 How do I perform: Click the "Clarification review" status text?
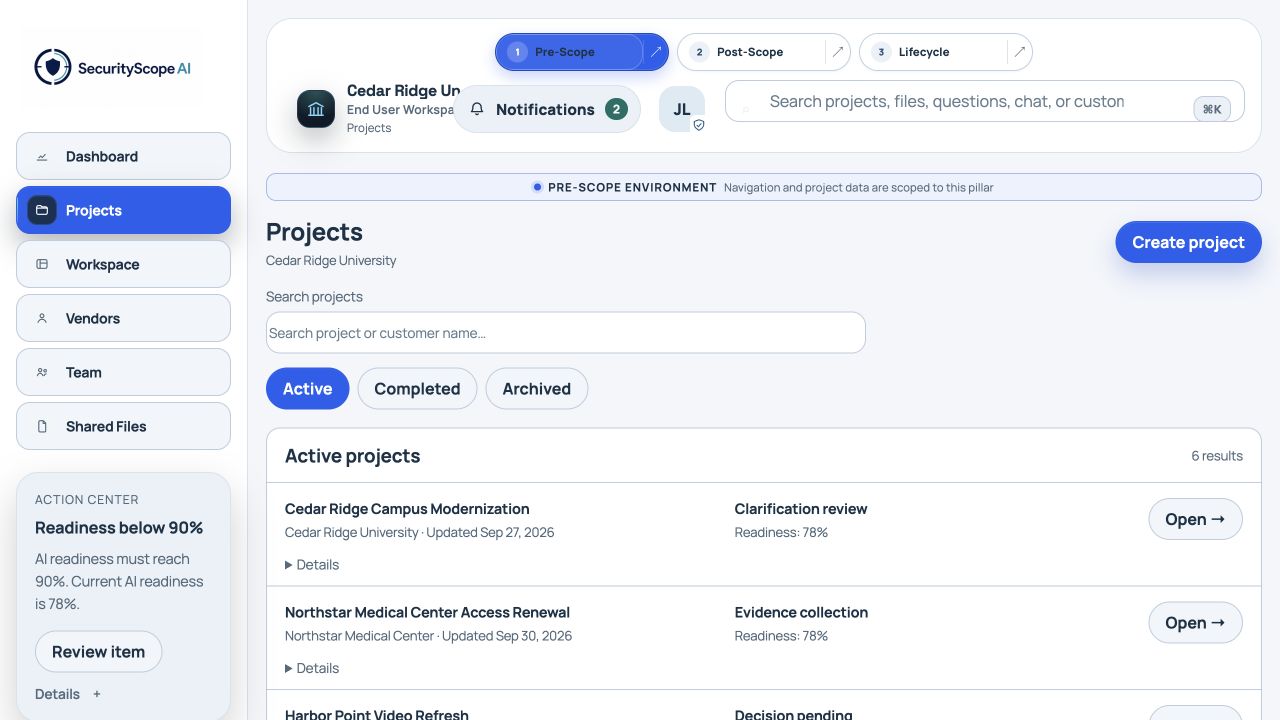pos(801,509)
